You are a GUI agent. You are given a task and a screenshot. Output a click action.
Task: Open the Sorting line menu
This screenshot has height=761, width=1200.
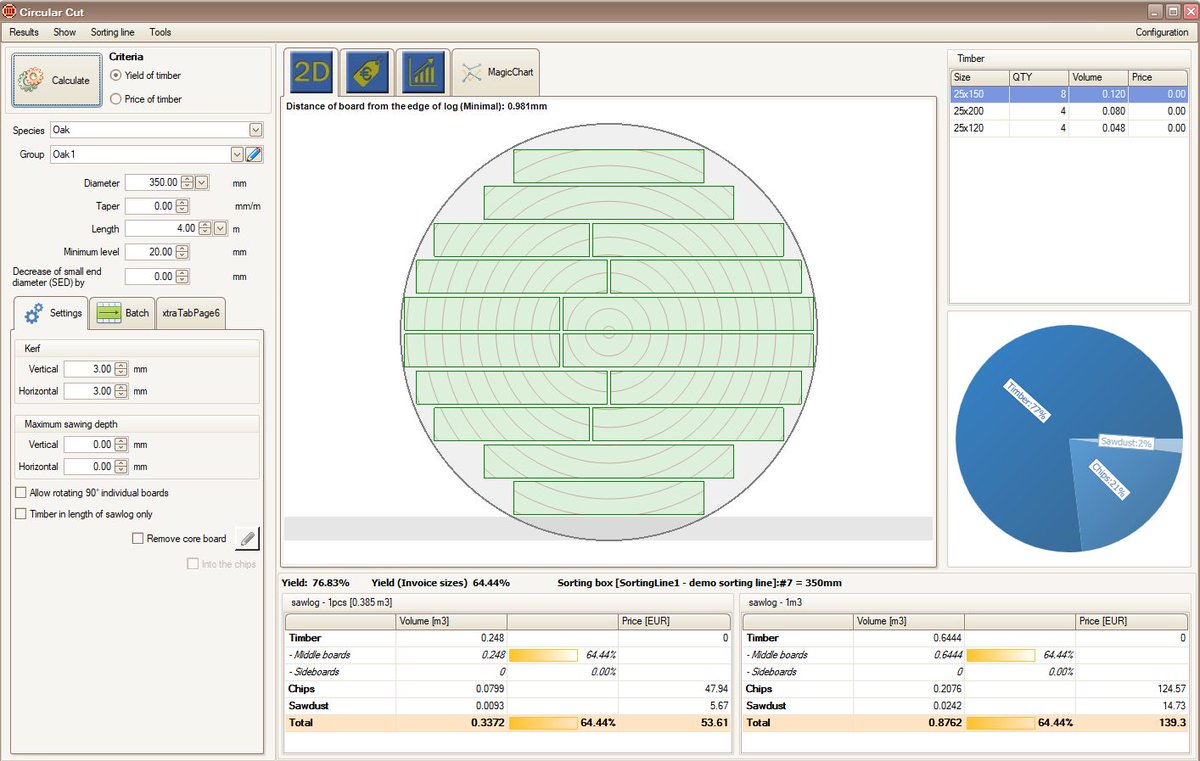click(112, 31)
